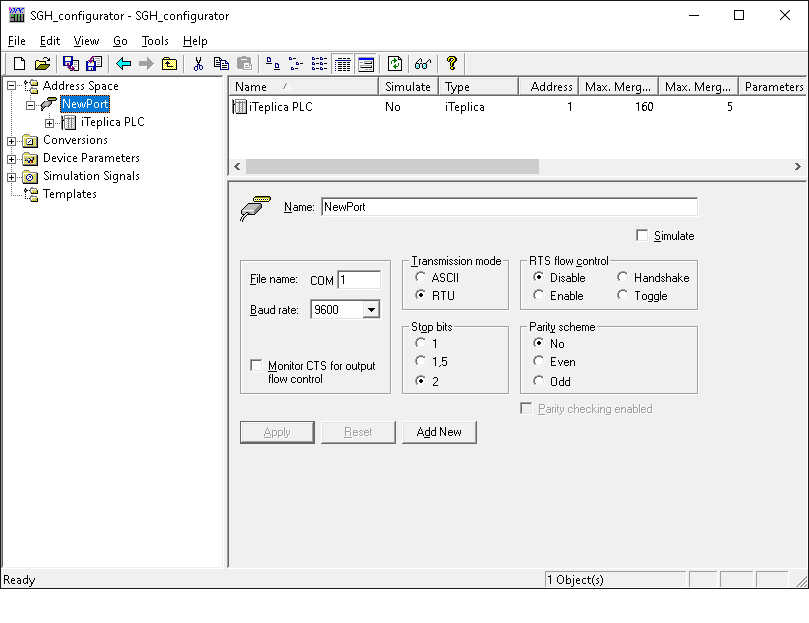Go back with the cyan arrow
Screen dimensions: 809x623
click(123, 63)
